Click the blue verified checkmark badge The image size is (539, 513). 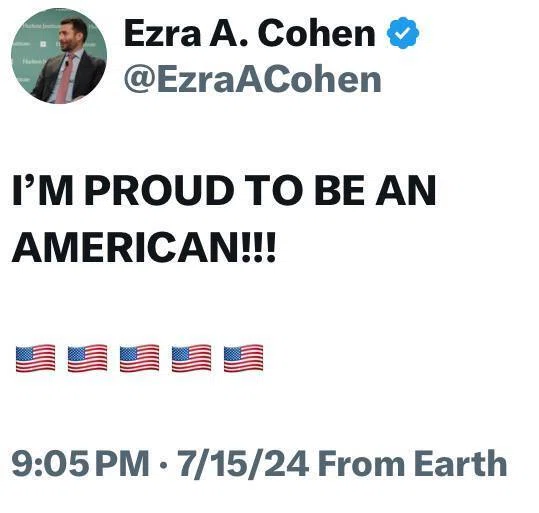click(x=403, y=33)
